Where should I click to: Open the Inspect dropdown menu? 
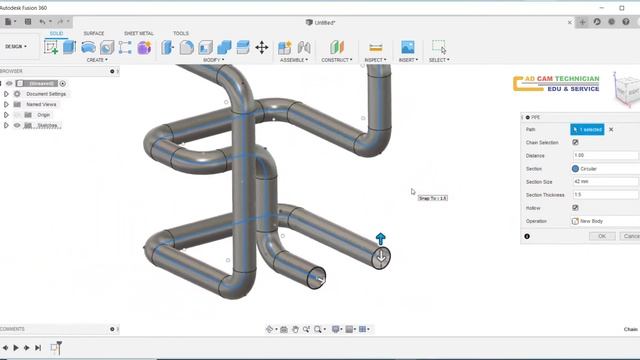(375, 60)
